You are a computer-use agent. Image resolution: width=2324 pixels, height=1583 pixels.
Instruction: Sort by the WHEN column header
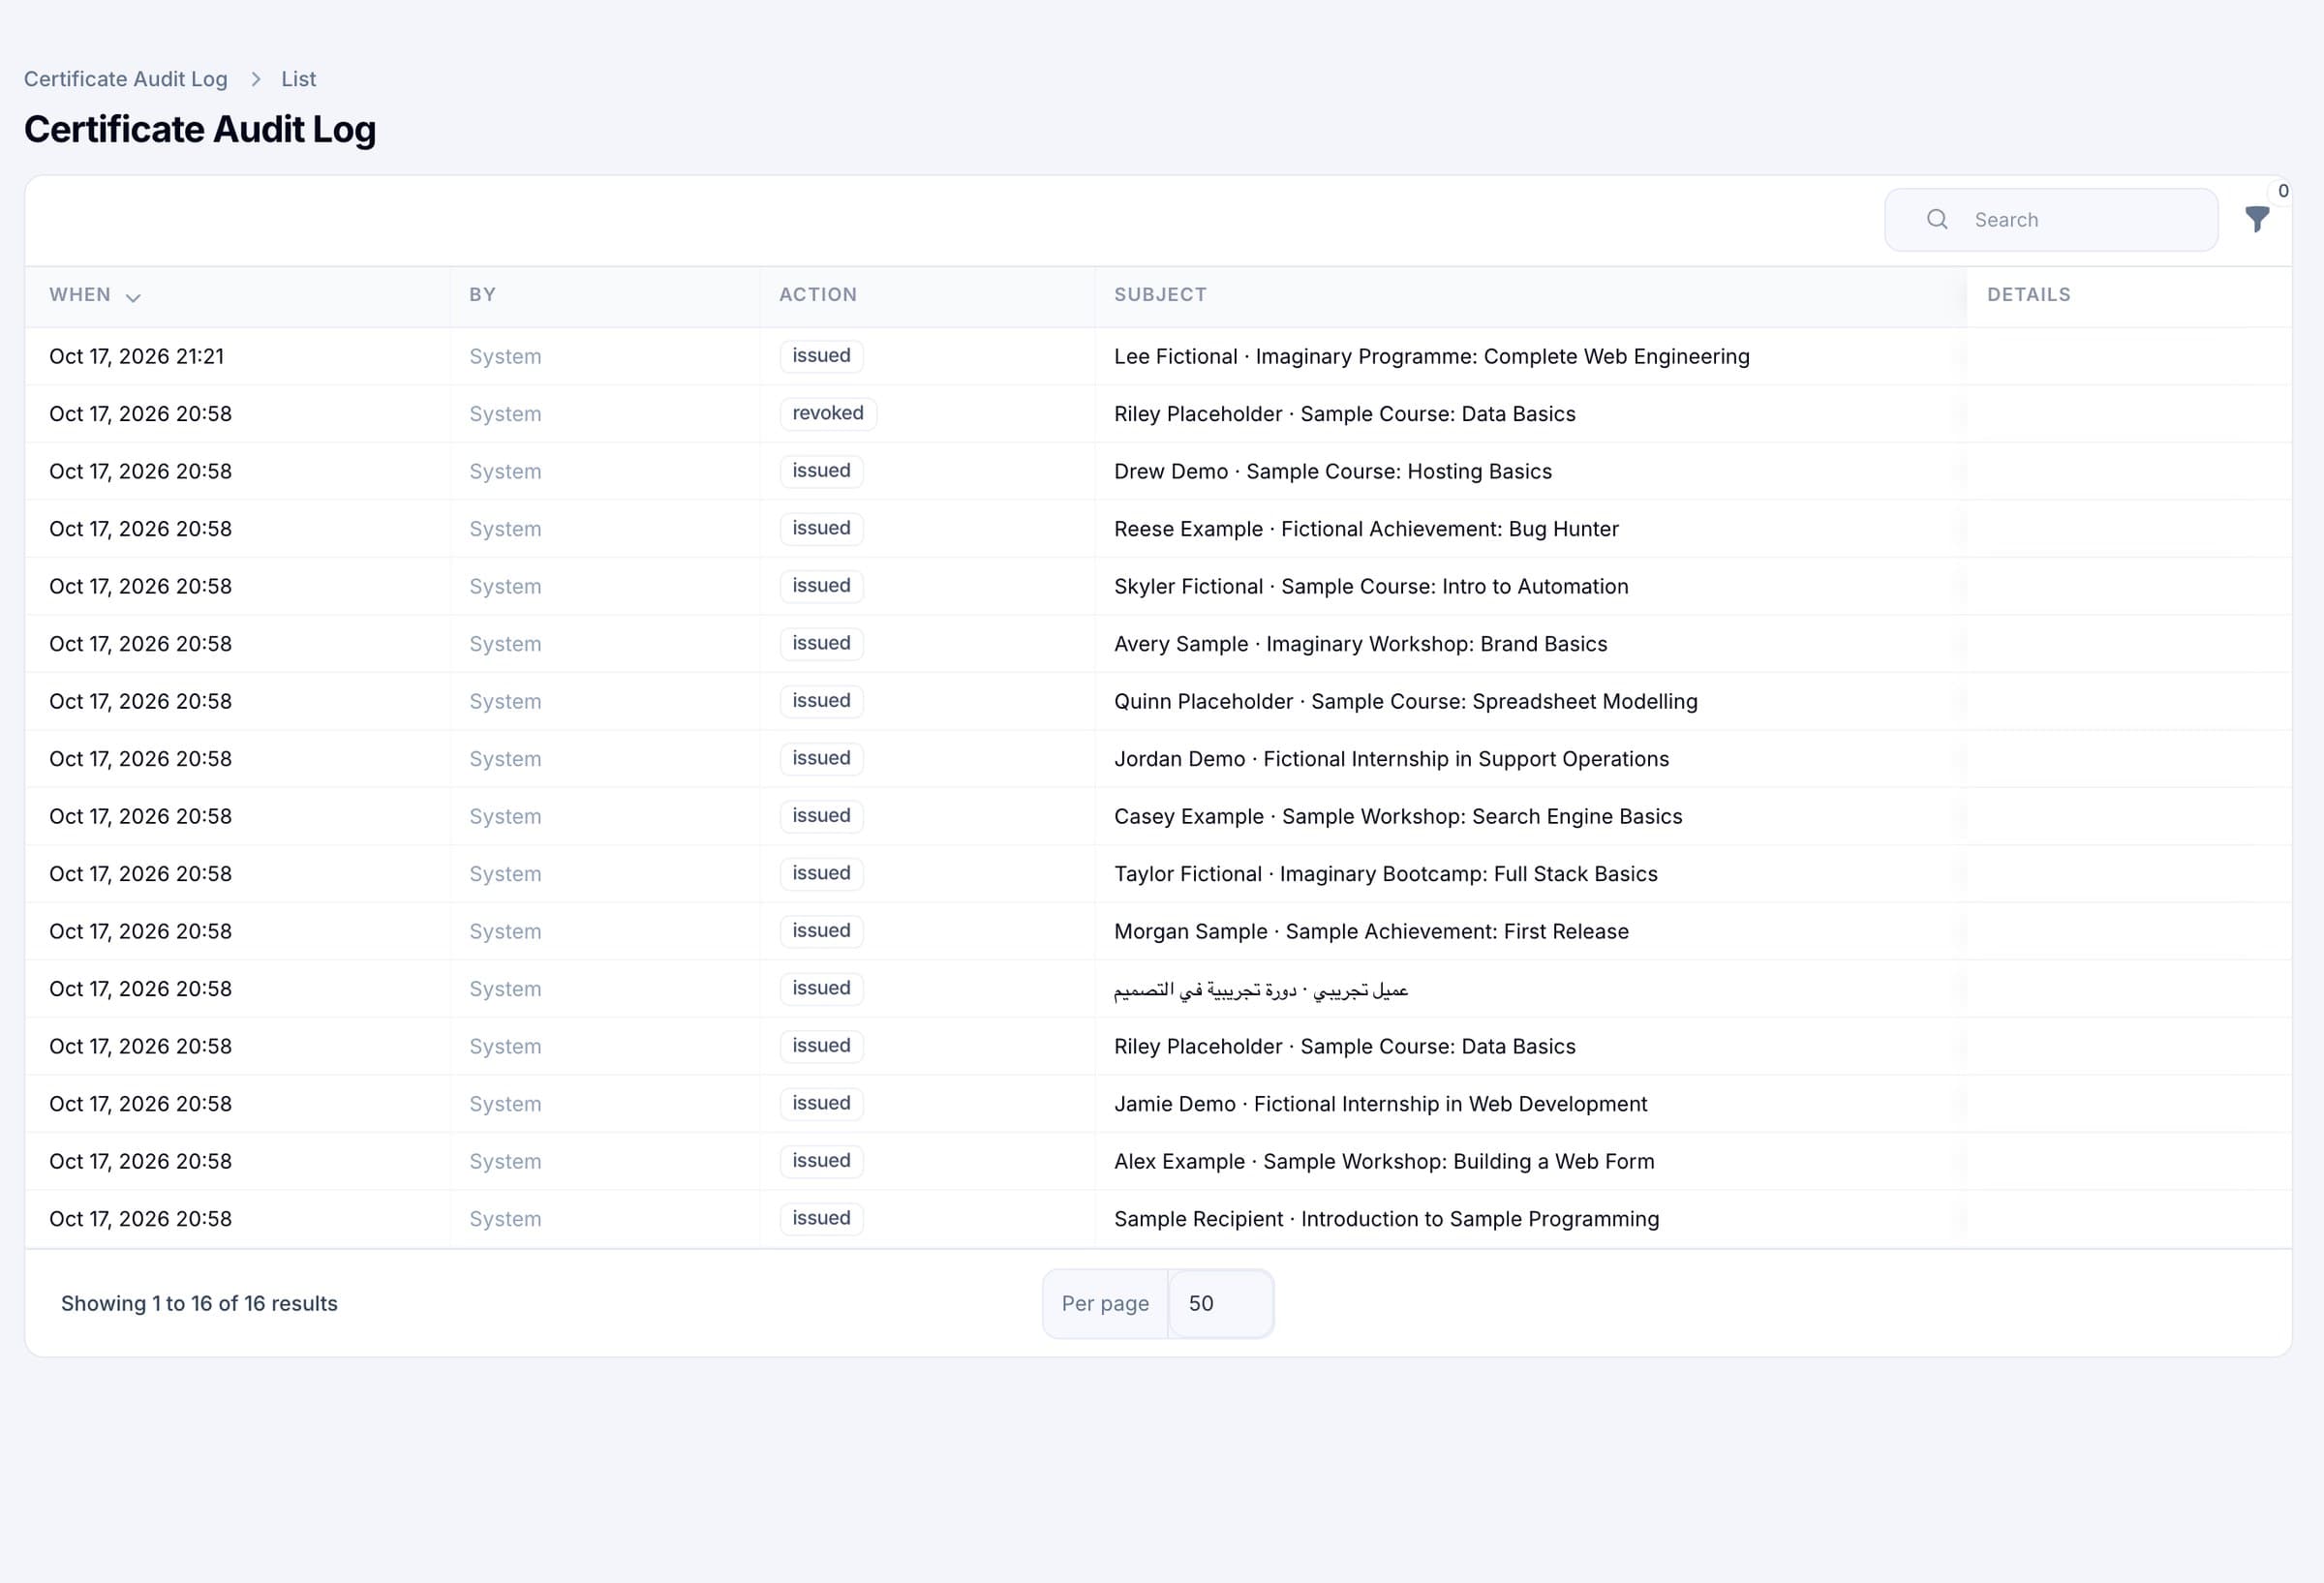tap(95, 295)
